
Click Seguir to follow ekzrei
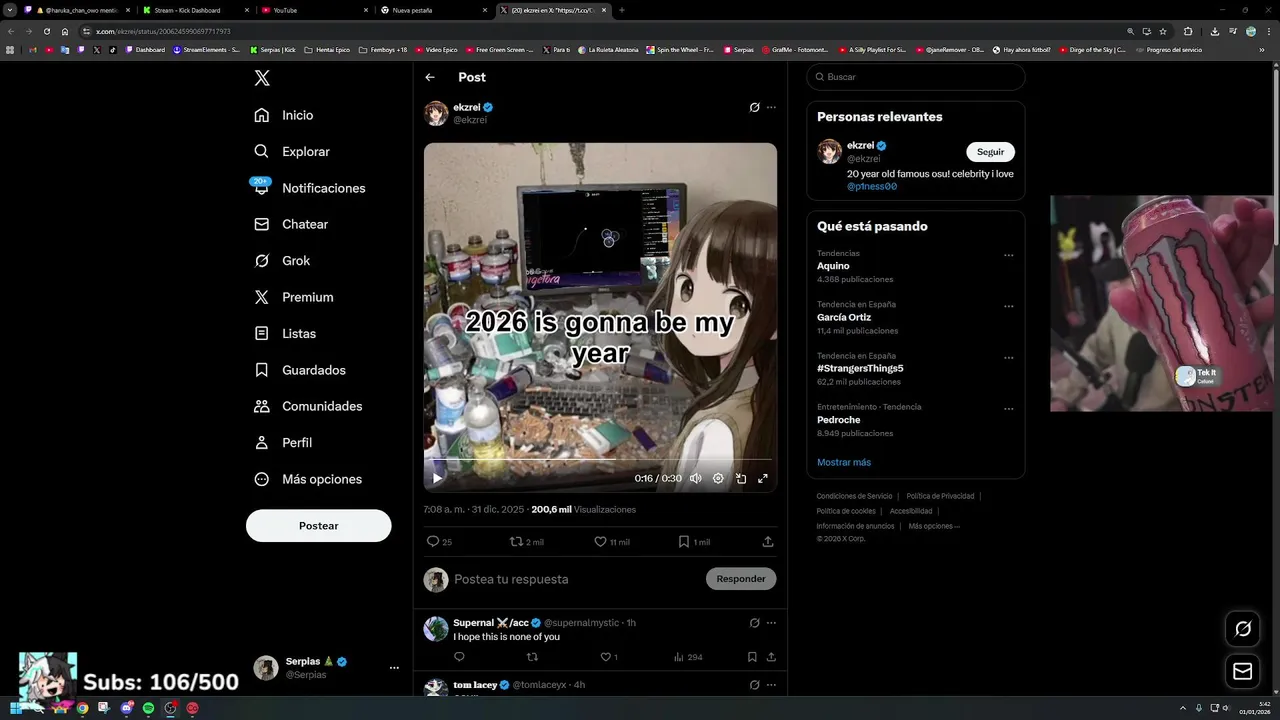(990, 152)
